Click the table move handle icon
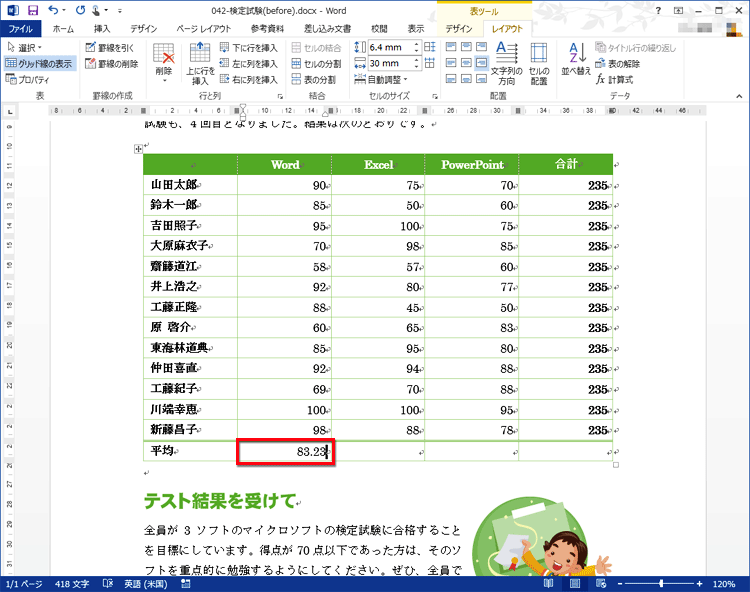 138,149
